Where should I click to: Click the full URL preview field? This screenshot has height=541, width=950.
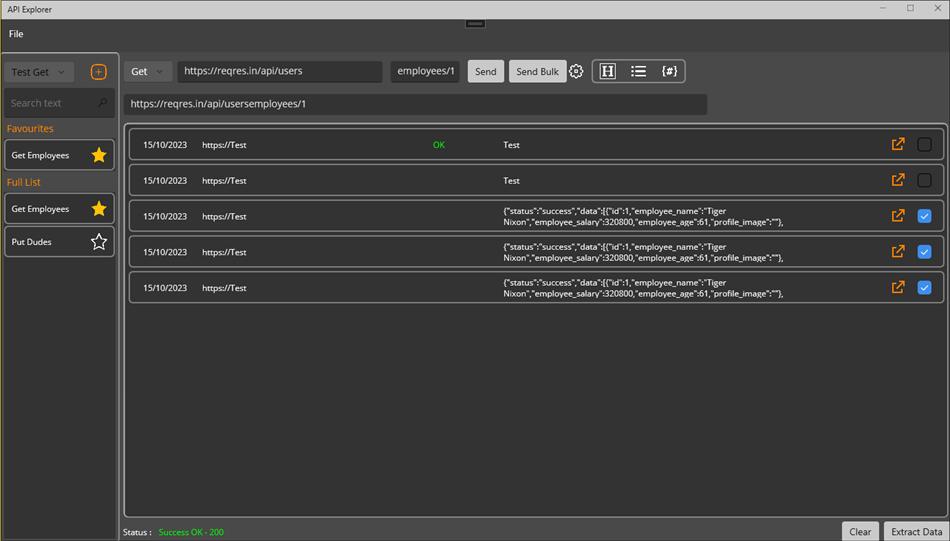click(416, 104)
